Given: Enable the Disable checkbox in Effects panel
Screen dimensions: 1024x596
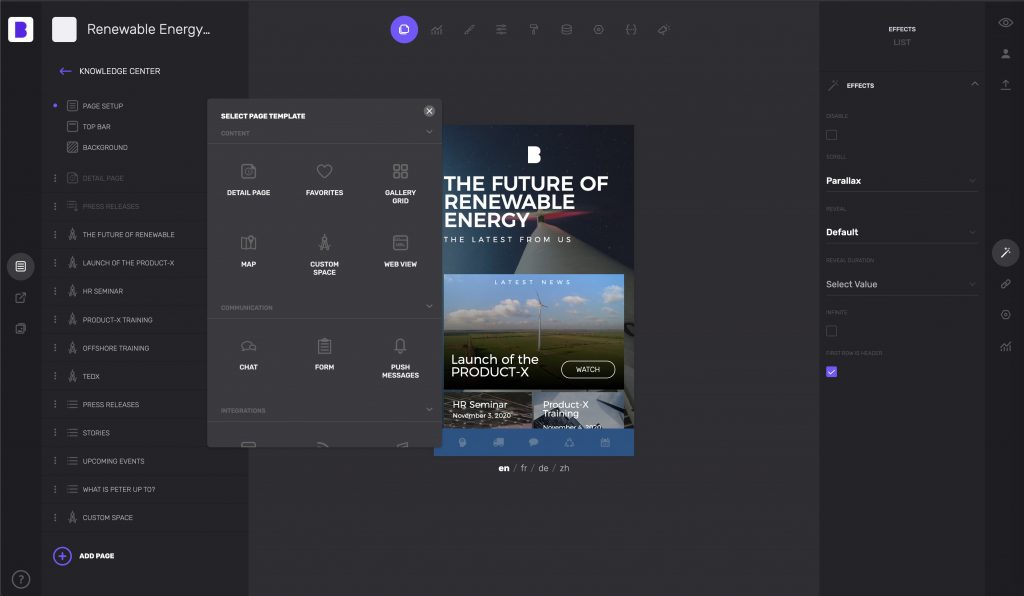Looking at the screenshot, I should click(x=831, y=135).
